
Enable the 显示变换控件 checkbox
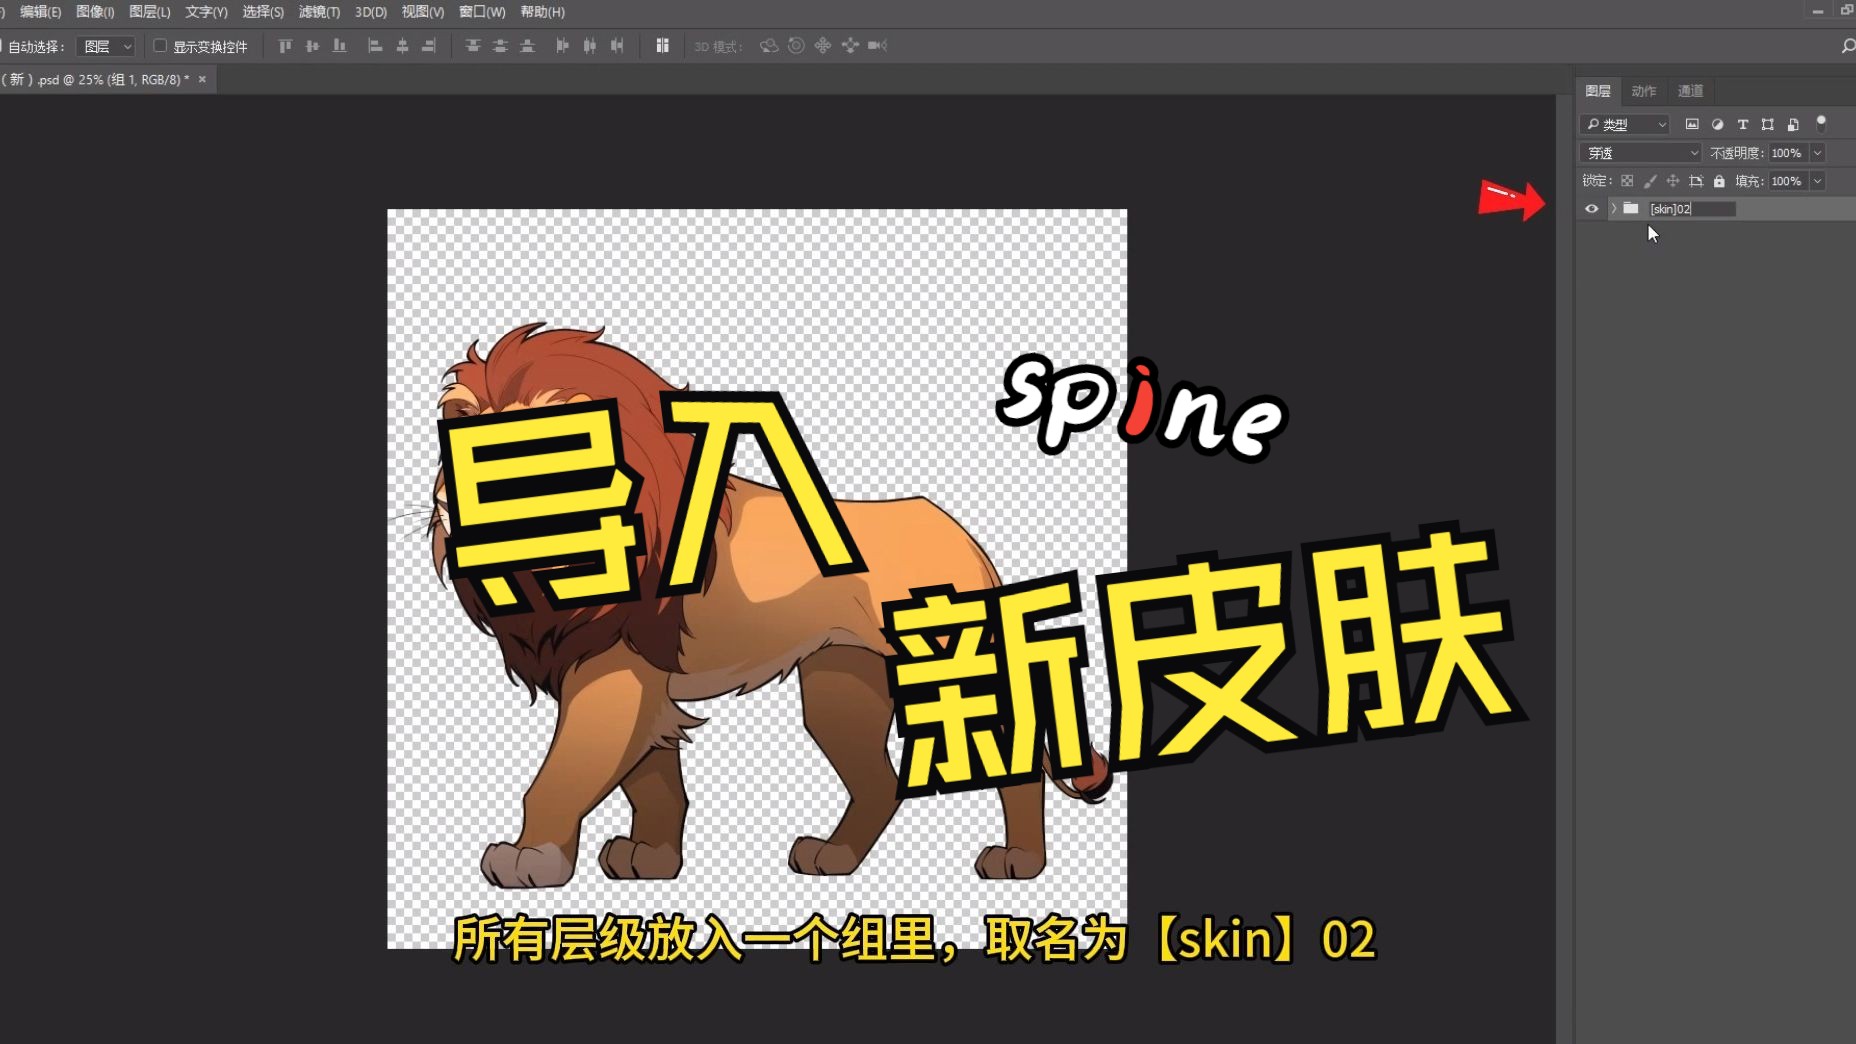161,46
